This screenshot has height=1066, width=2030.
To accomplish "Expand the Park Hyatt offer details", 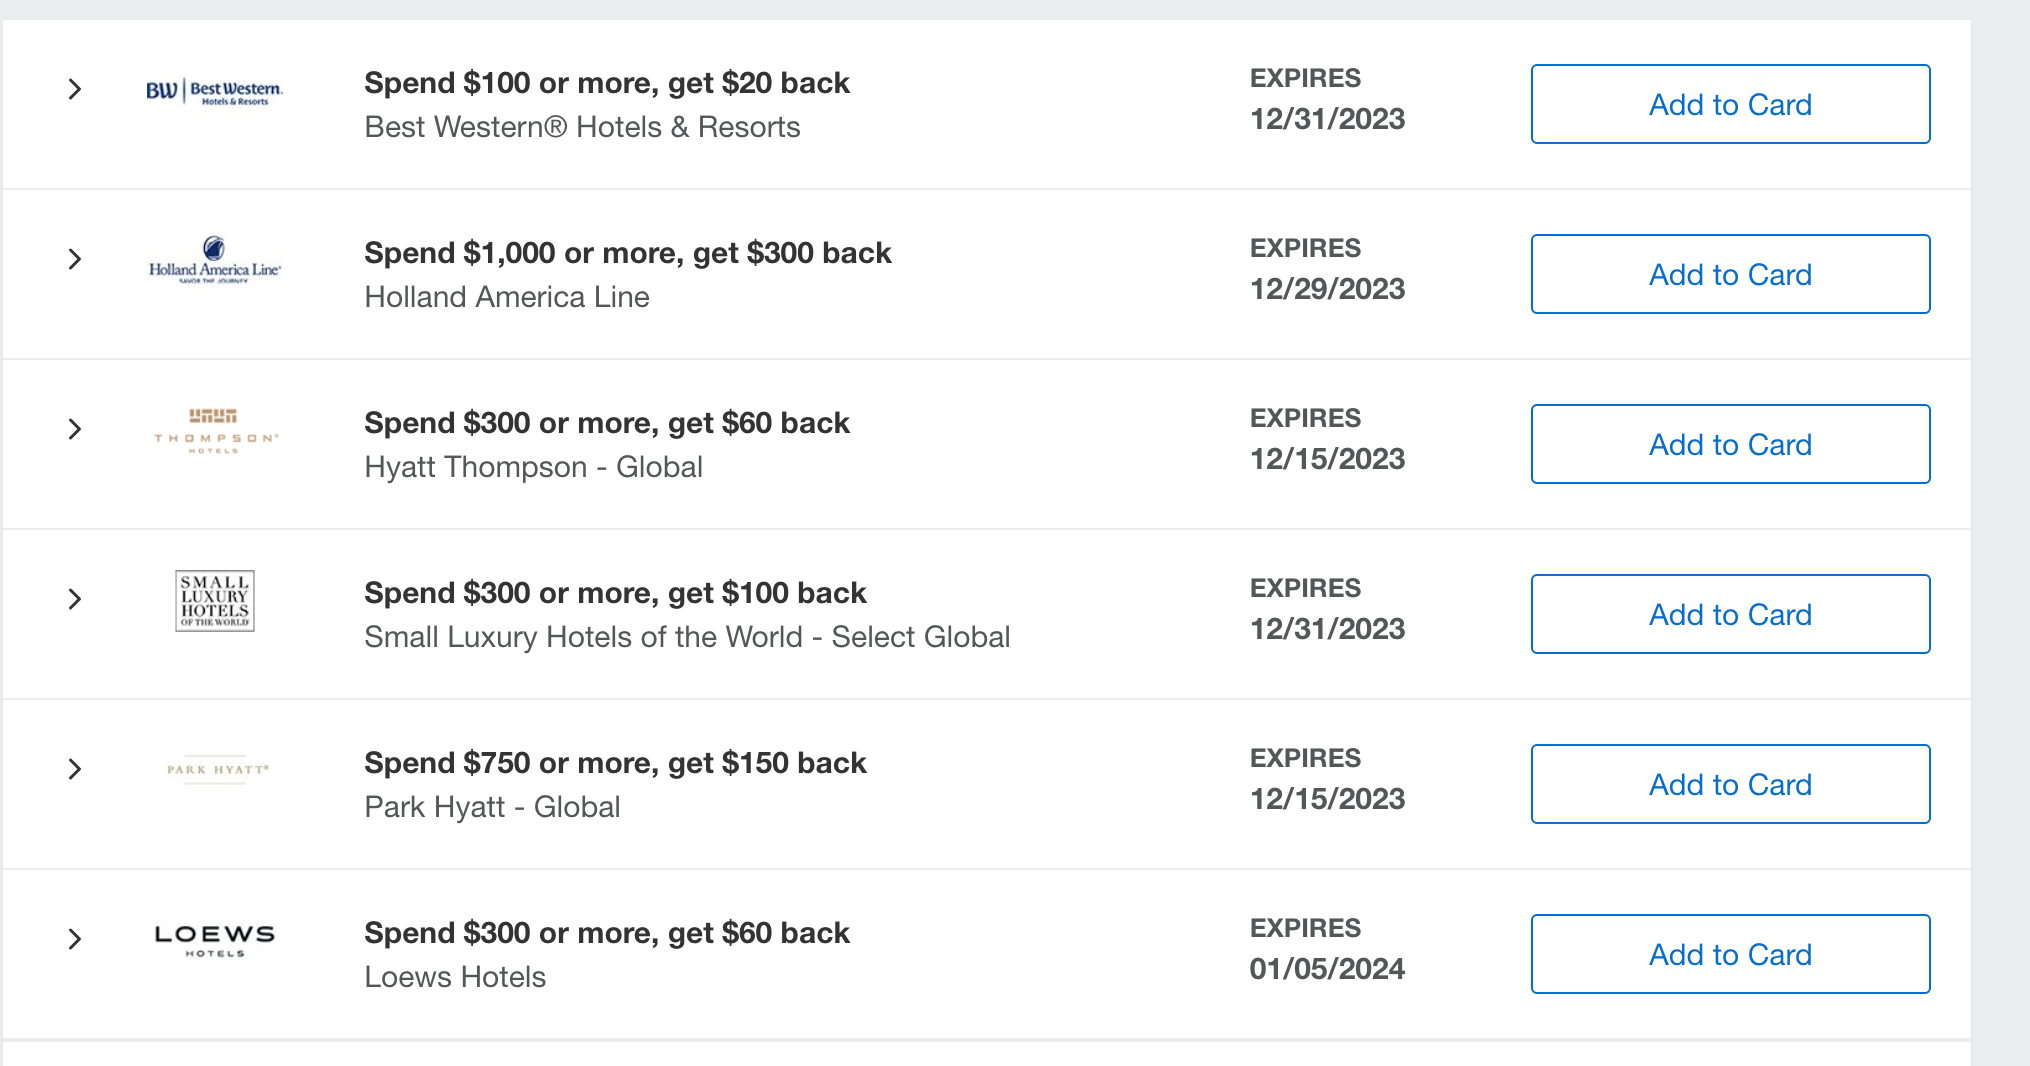I will tap(74, 769).
